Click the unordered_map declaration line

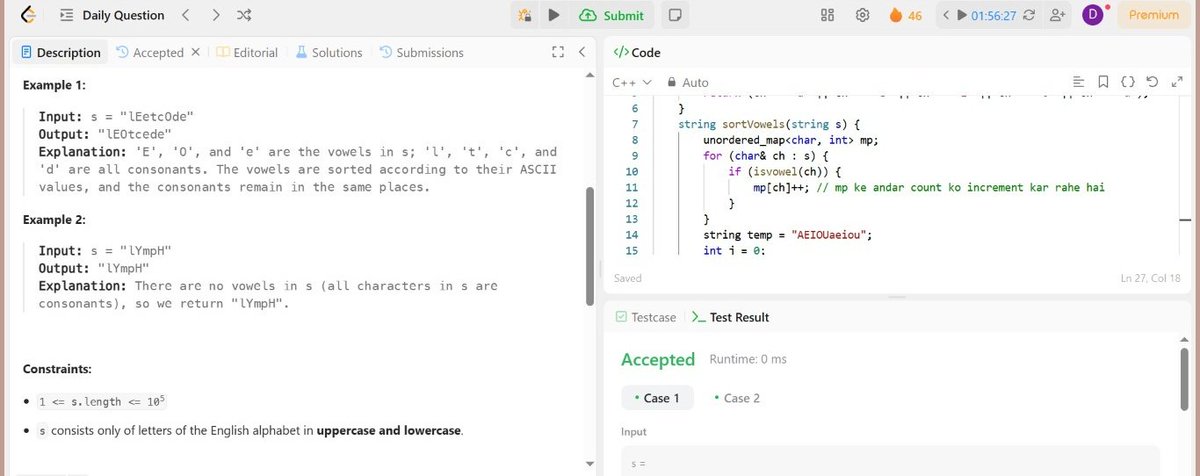coord(790,140)
